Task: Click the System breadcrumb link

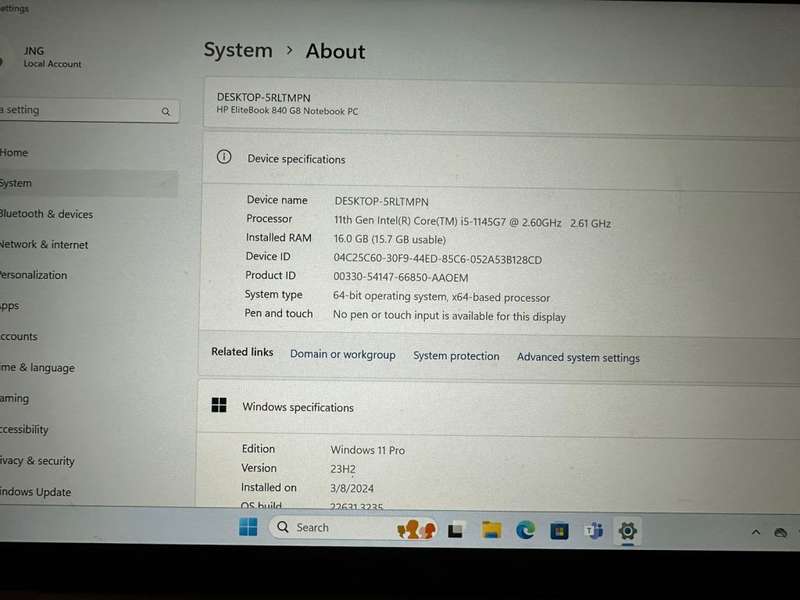Action: (x=238, y=50)
